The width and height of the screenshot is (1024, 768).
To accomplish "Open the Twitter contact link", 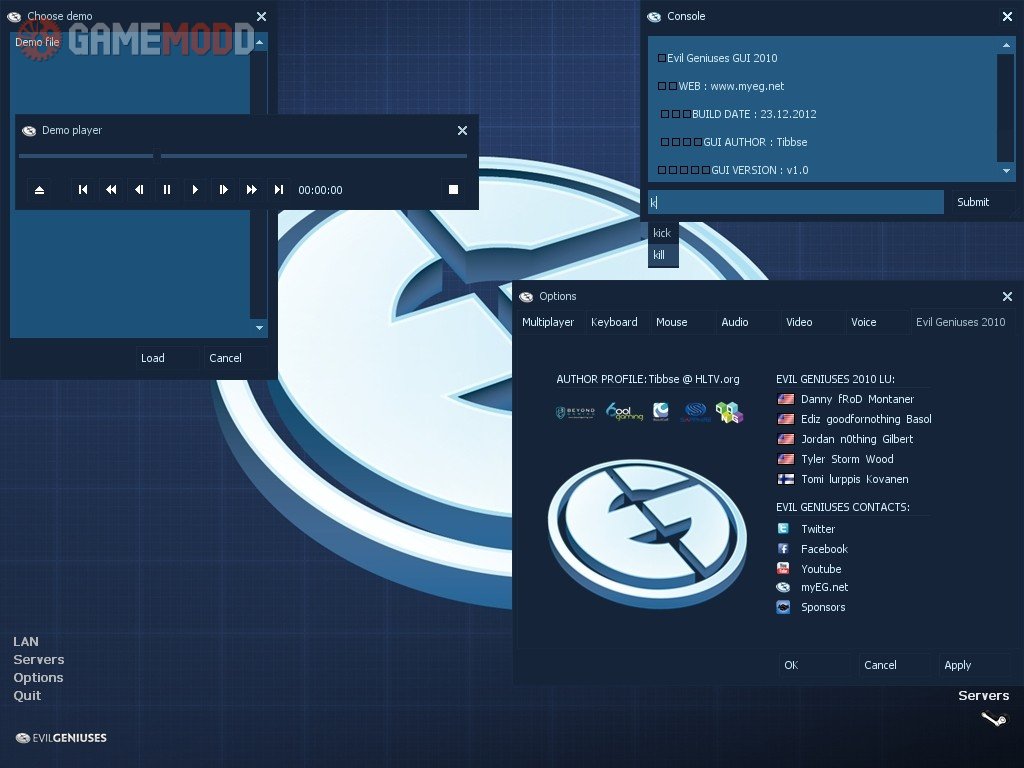I will [x=817, y=529].
